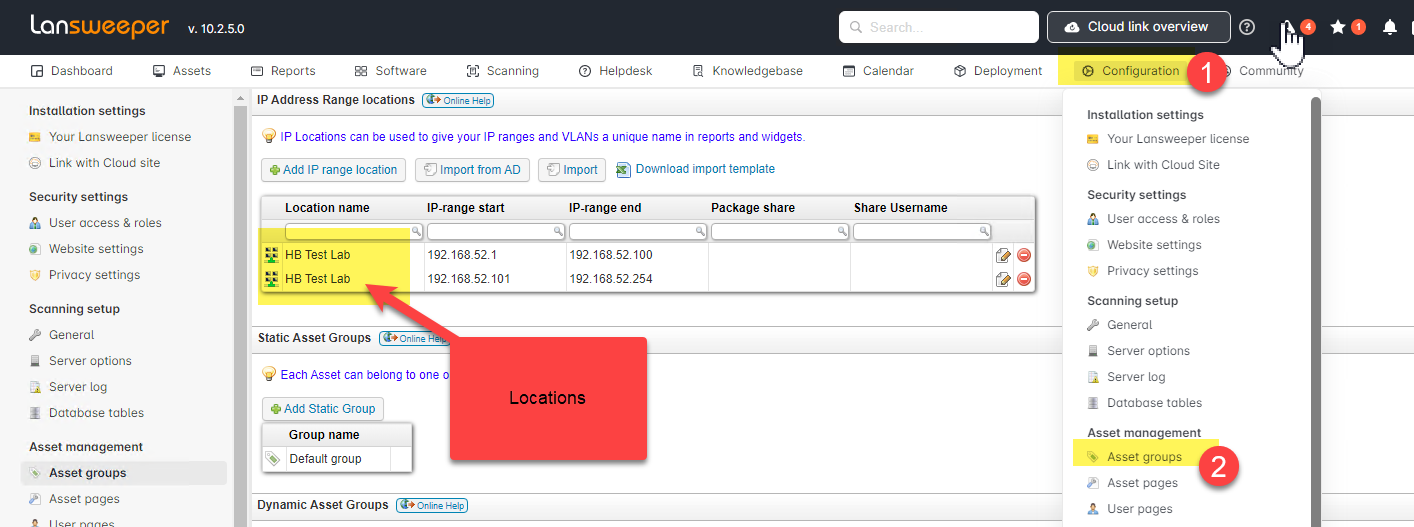Open the Configuration menu

[x=1131, y=71]
